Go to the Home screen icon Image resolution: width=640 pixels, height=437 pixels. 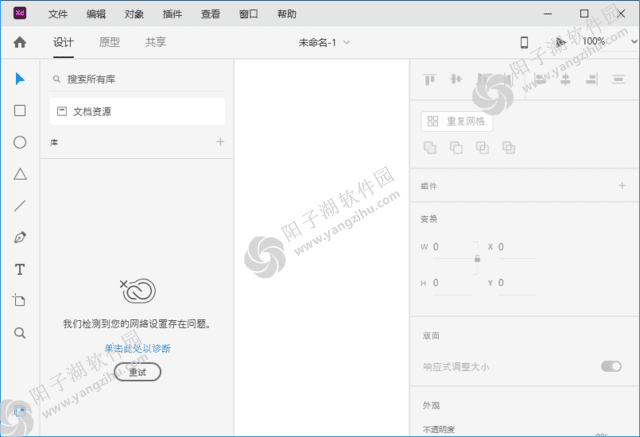(x=20, y=42)
